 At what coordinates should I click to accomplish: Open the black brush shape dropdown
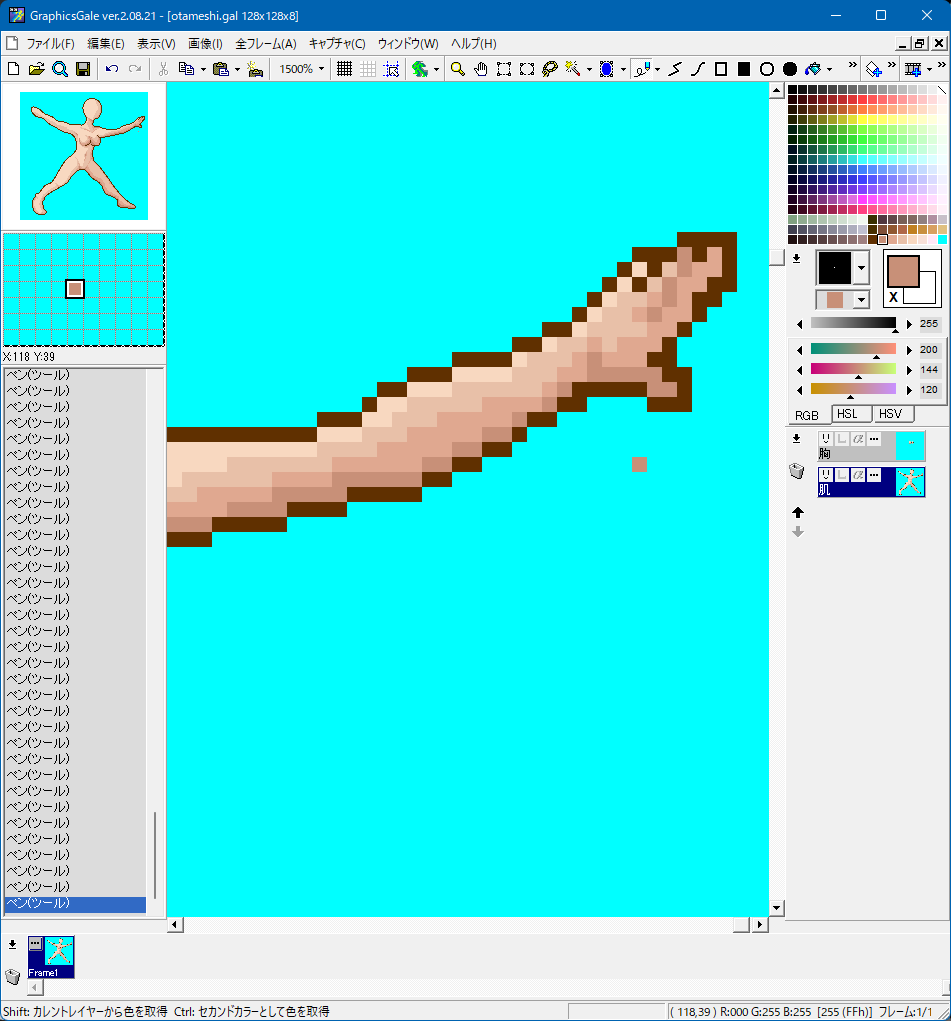[x=861, y=267]
